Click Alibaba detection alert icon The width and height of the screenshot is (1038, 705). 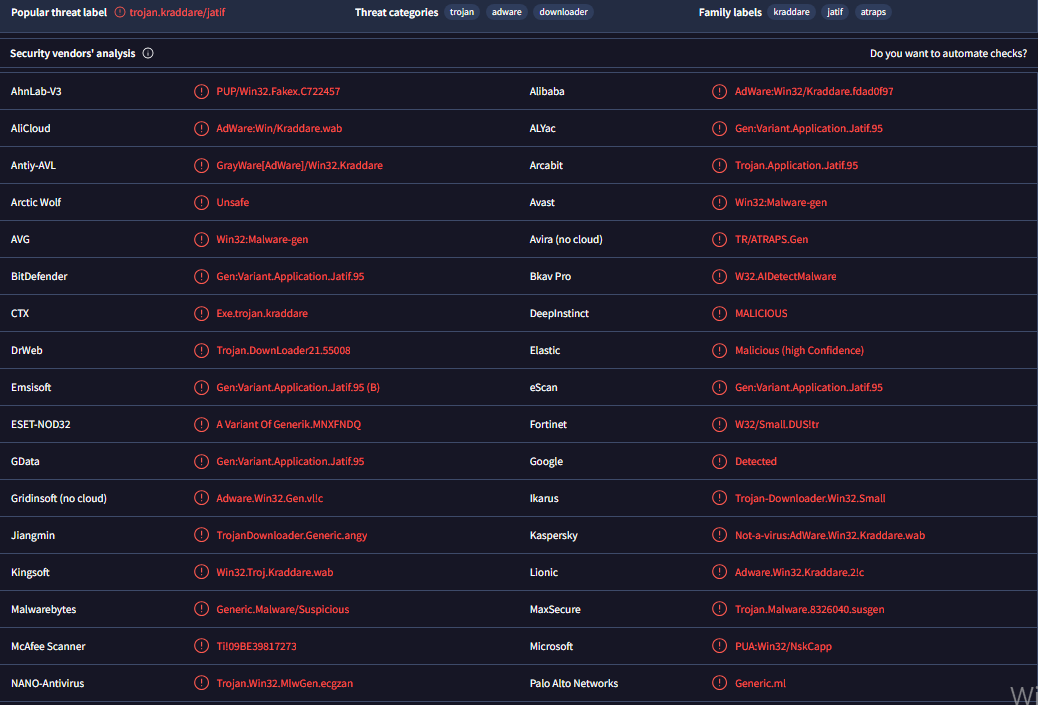tap(720, 91)
